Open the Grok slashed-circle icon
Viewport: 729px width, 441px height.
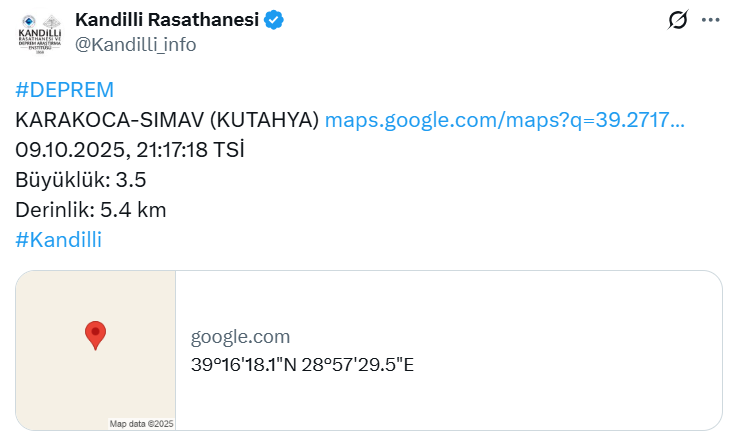[x=677, y=20]
